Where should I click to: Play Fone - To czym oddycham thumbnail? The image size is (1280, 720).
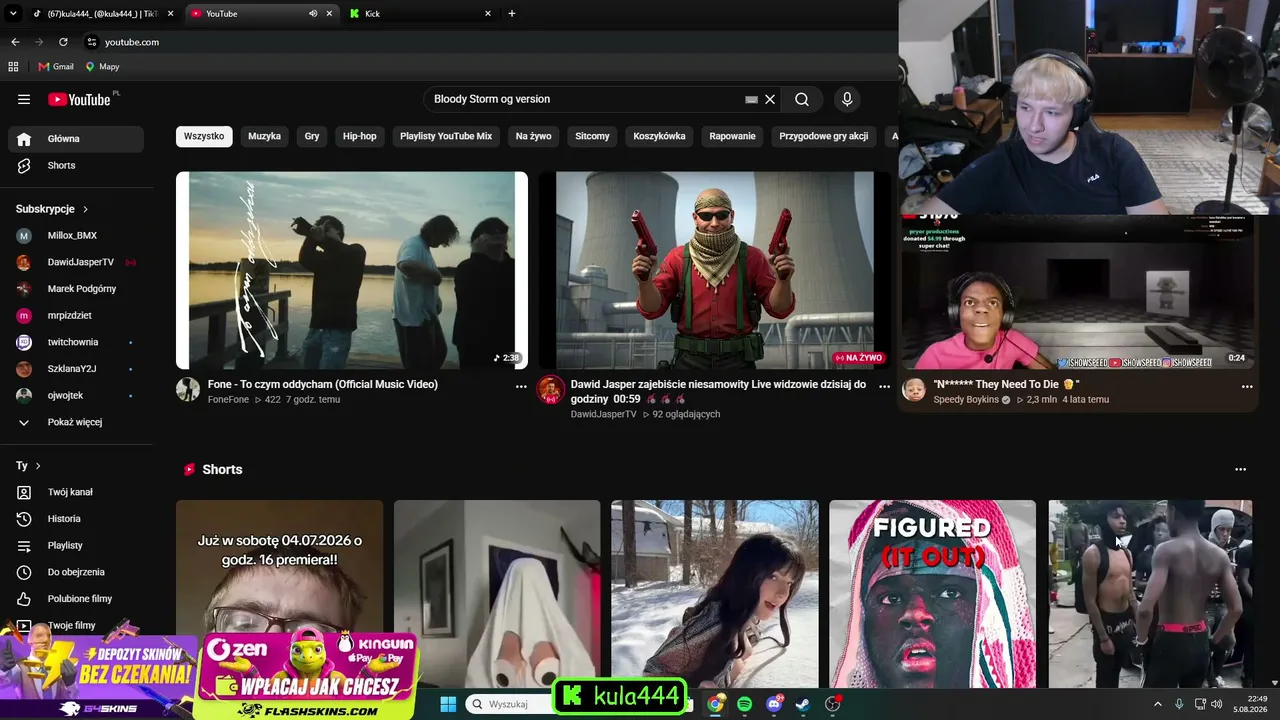[x=352, y=270]
